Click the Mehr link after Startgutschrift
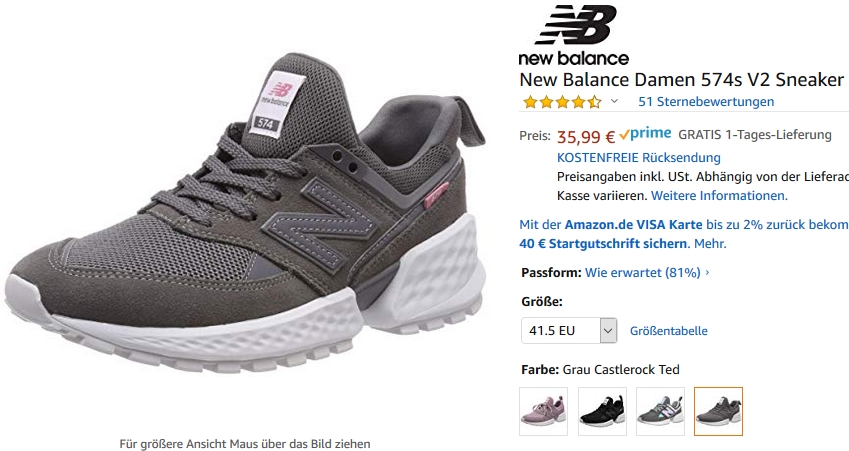This screenshot has width=849, height=451. pos(710,244)
